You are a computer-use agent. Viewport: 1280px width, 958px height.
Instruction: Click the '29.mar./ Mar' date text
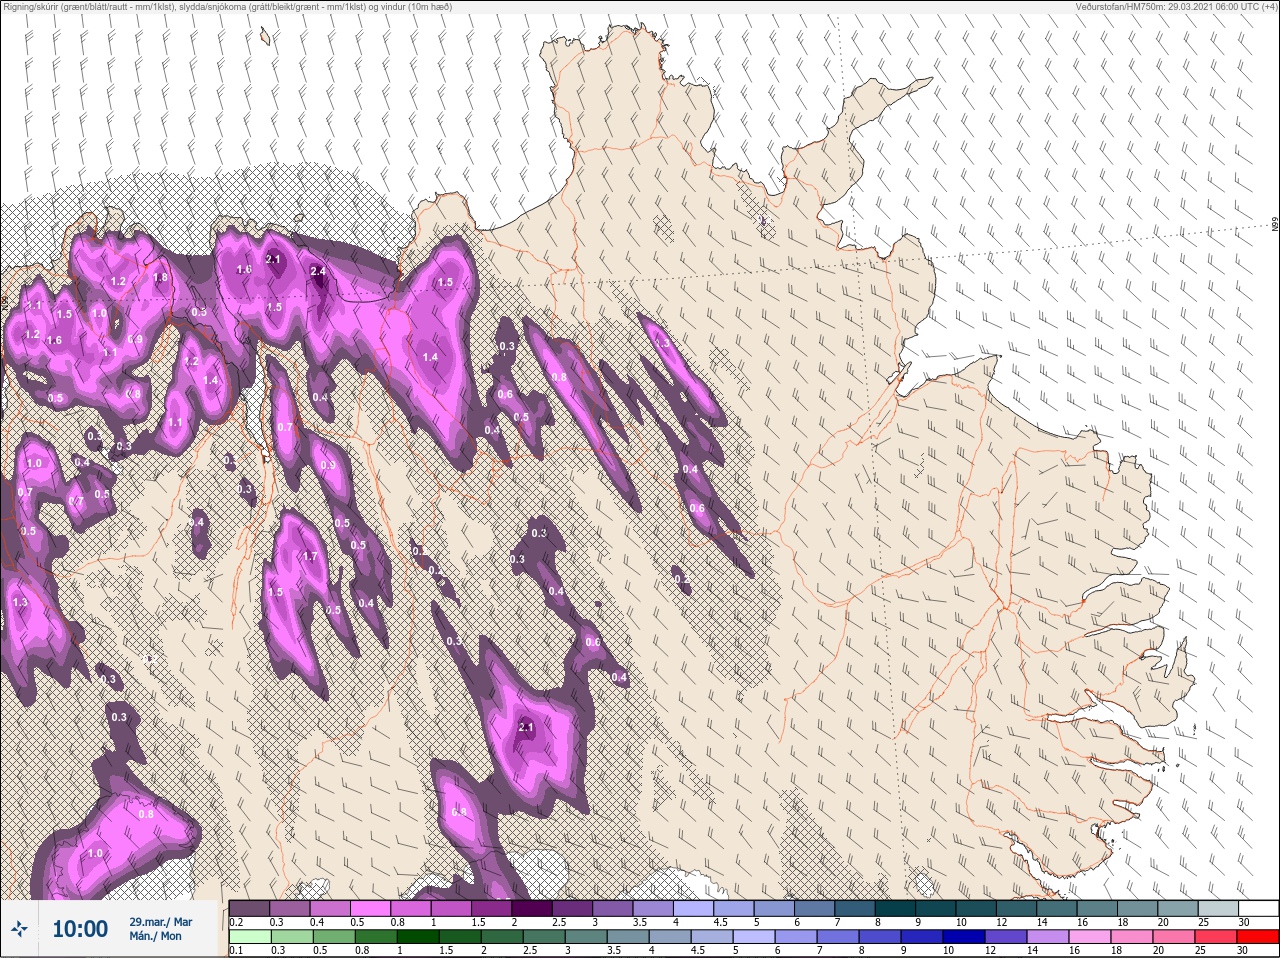tap(160, 921)
